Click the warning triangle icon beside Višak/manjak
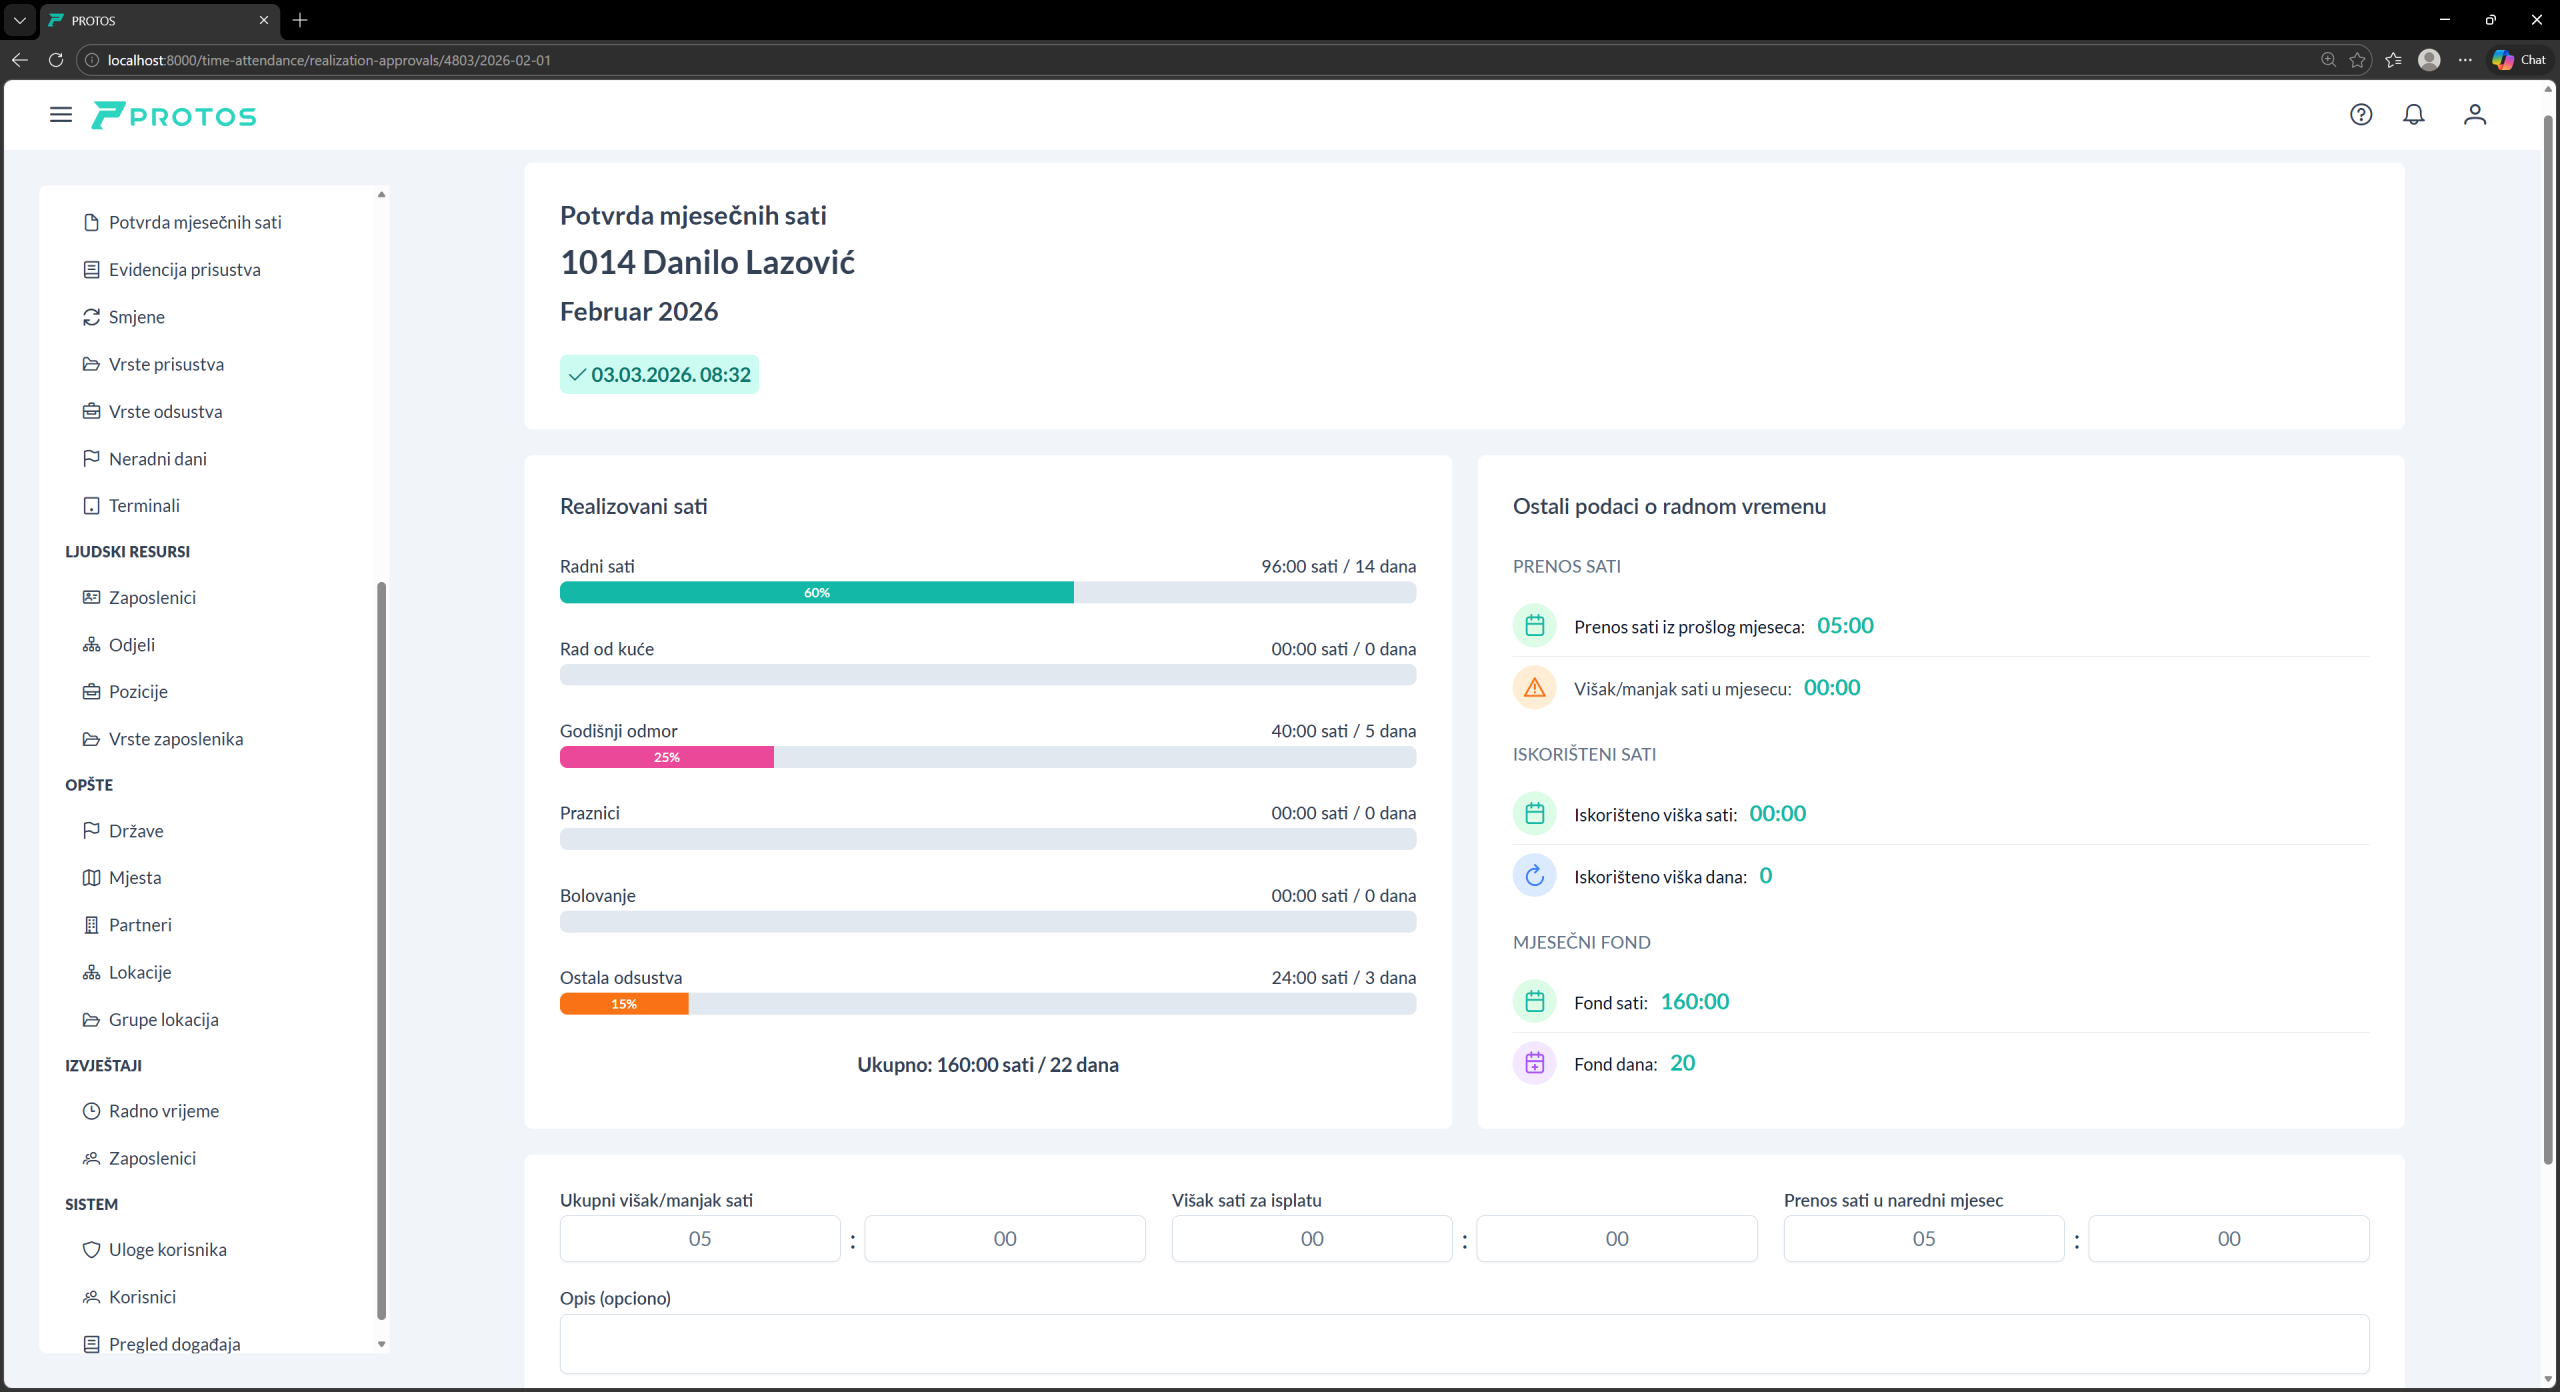 coord(1534,688)
